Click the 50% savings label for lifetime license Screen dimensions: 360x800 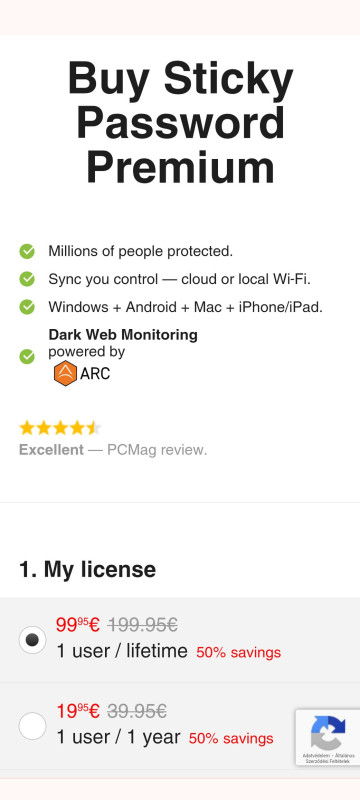point(239,653)
